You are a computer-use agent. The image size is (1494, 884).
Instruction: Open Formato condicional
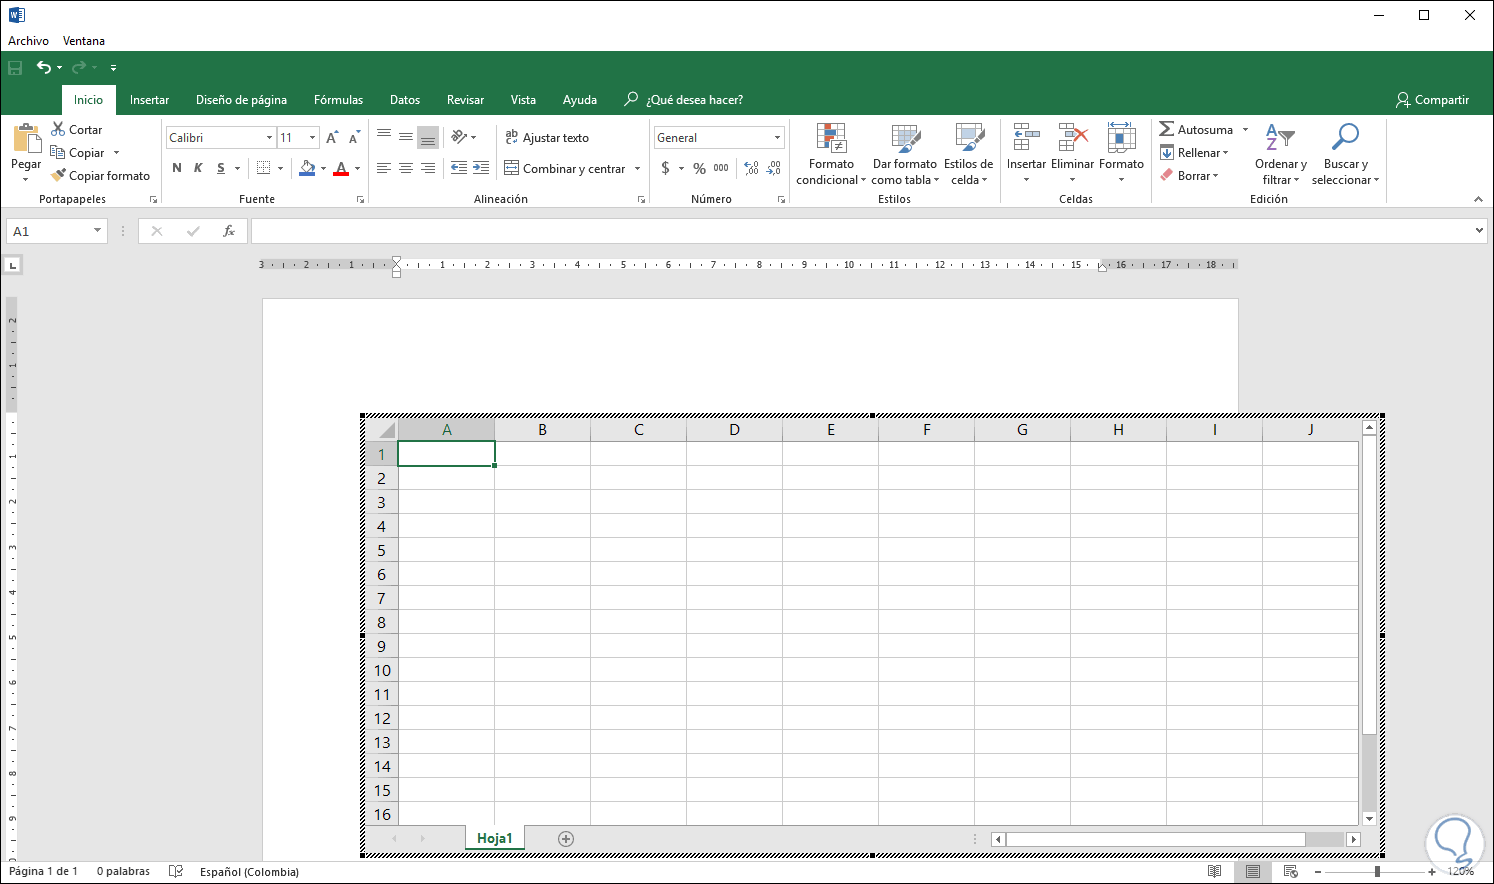pyautogui.click(x=831, y=154)
